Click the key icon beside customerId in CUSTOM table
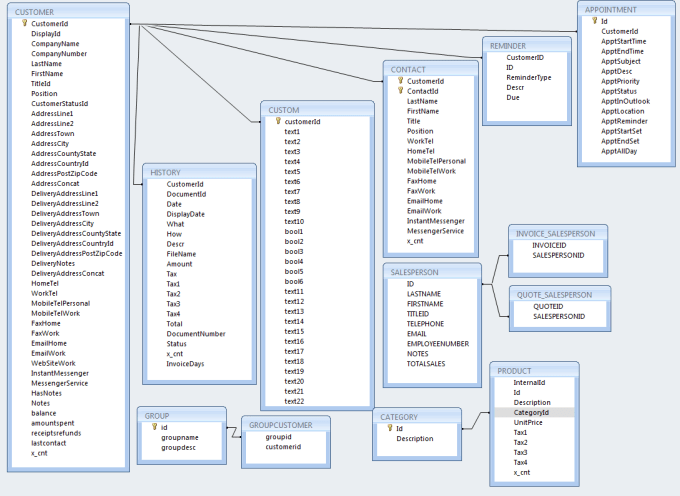 pos(278,121)
